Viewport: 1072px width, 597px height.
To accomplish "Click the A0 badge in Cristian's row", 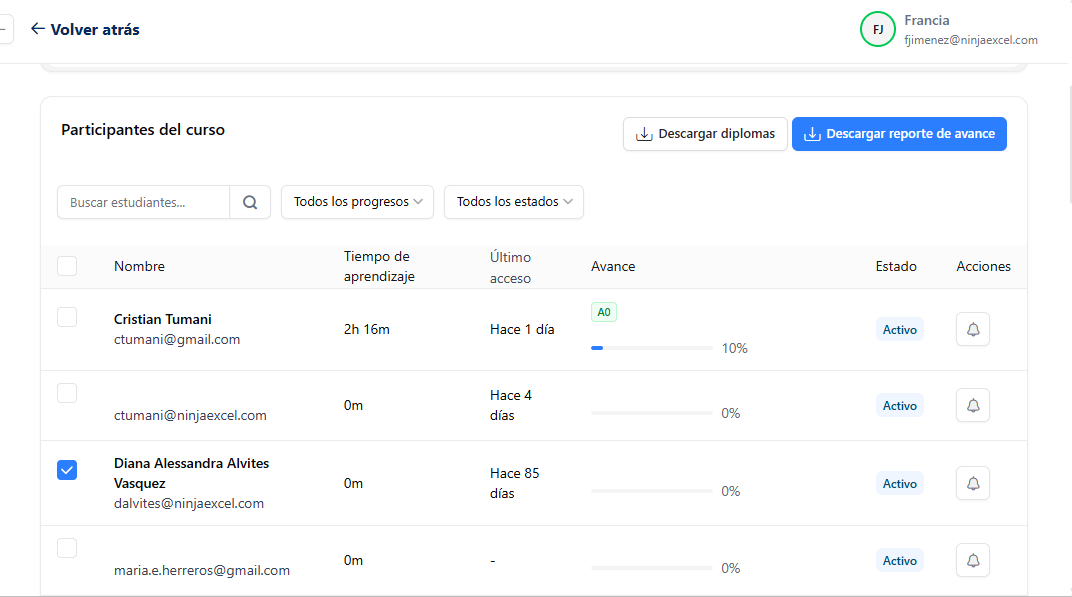I will pyautogui.click(x=604, y=313).
